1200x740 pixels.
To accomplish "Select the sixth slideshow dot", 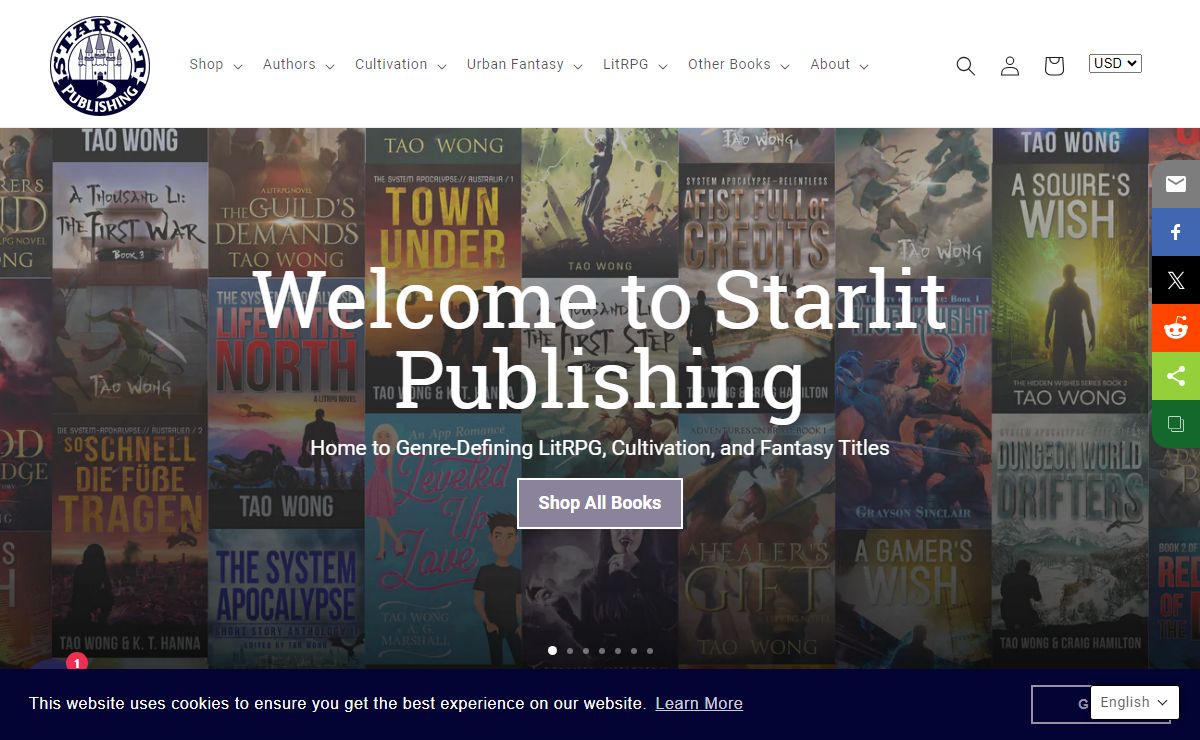I will 633,650.
